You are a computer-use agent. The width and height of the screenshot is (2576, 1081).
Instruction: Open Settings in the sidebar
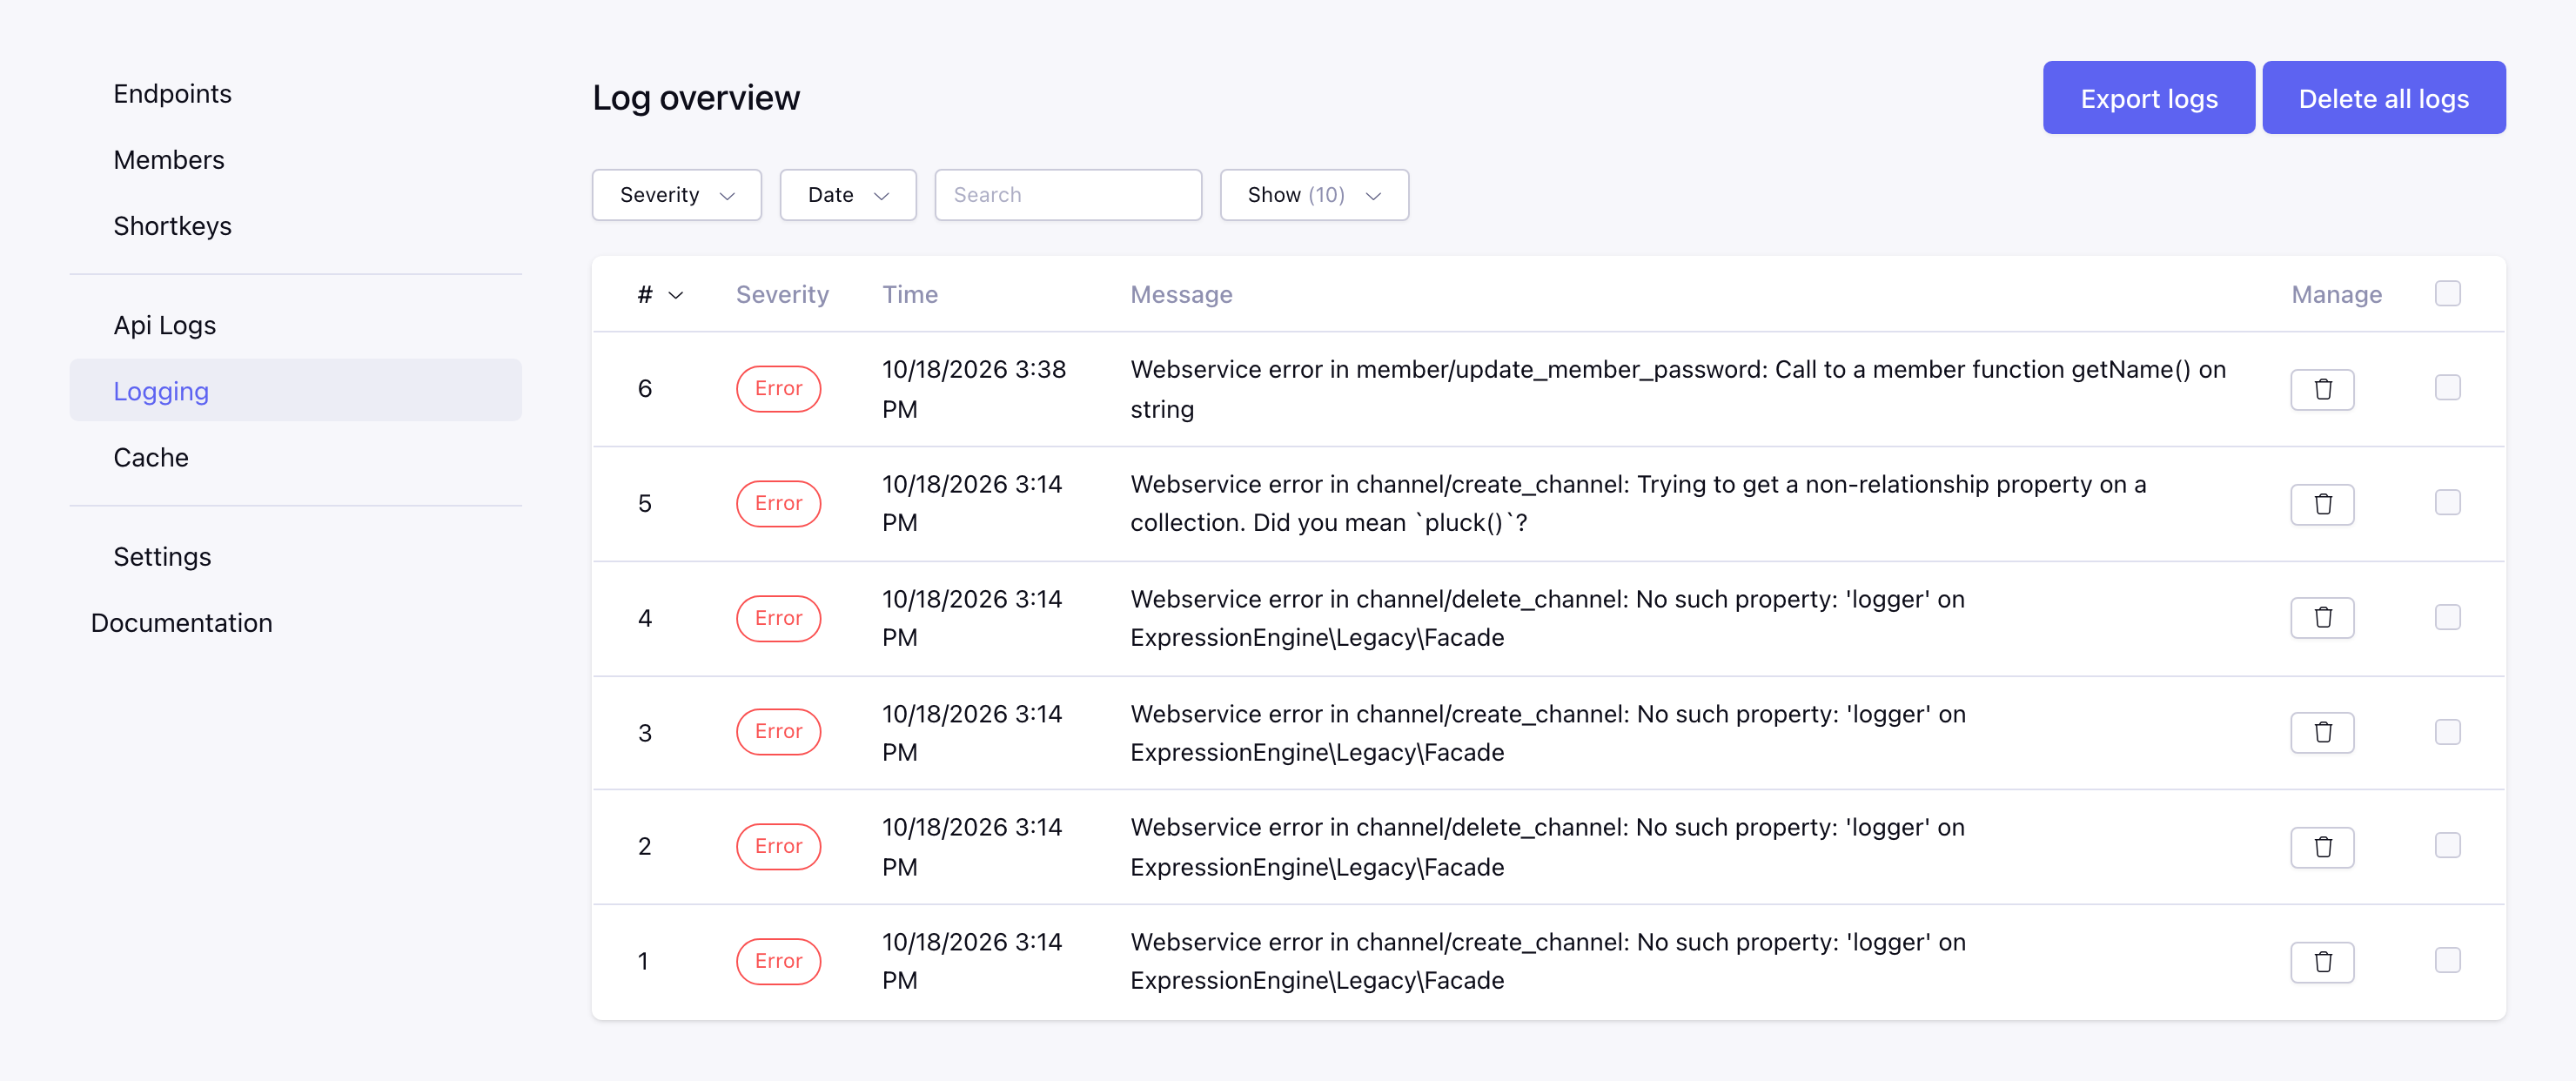[162, 557]
